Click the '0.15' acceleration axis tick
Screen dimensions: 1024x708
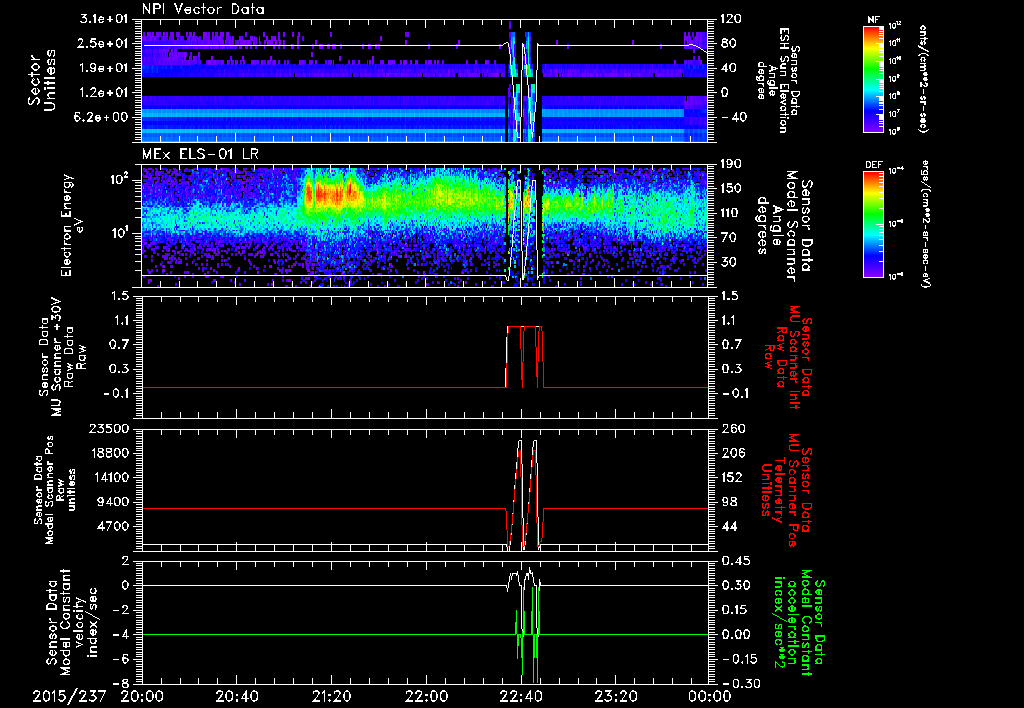[735, 610]
